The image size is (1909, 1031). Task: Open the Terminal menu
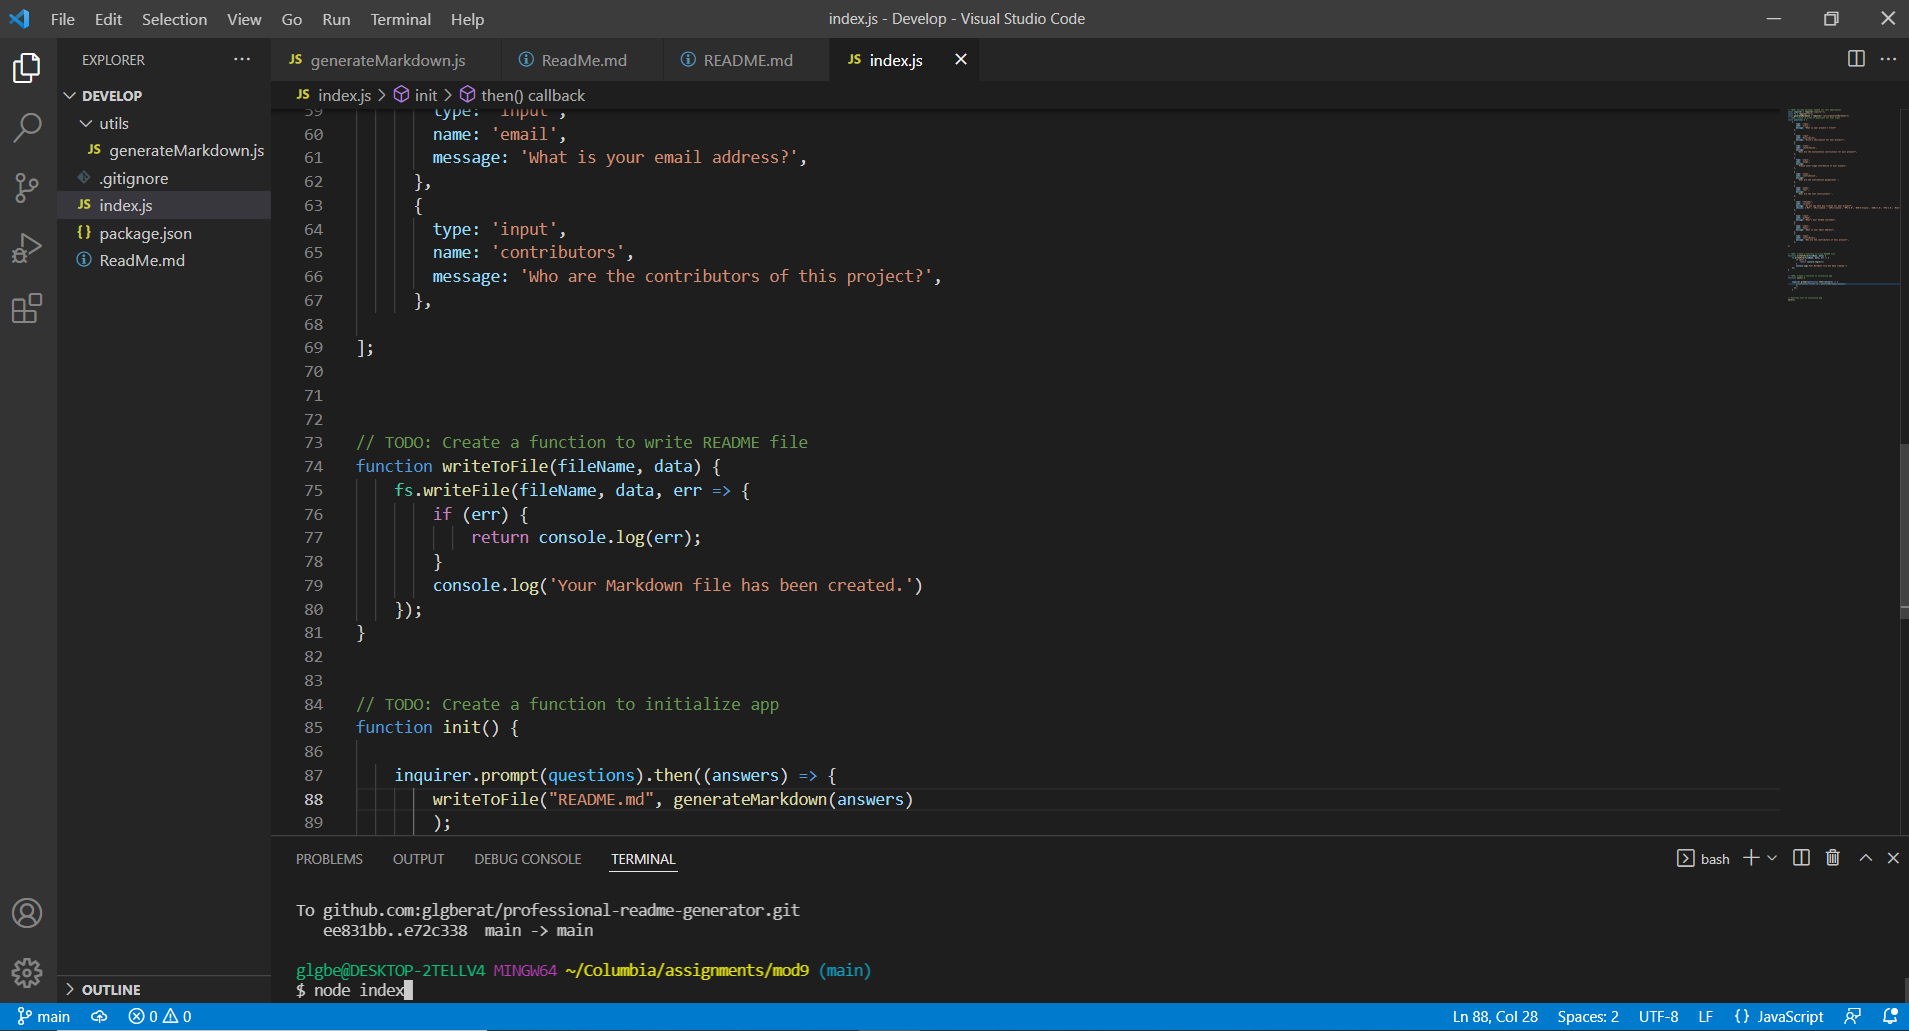pos(400,19)
